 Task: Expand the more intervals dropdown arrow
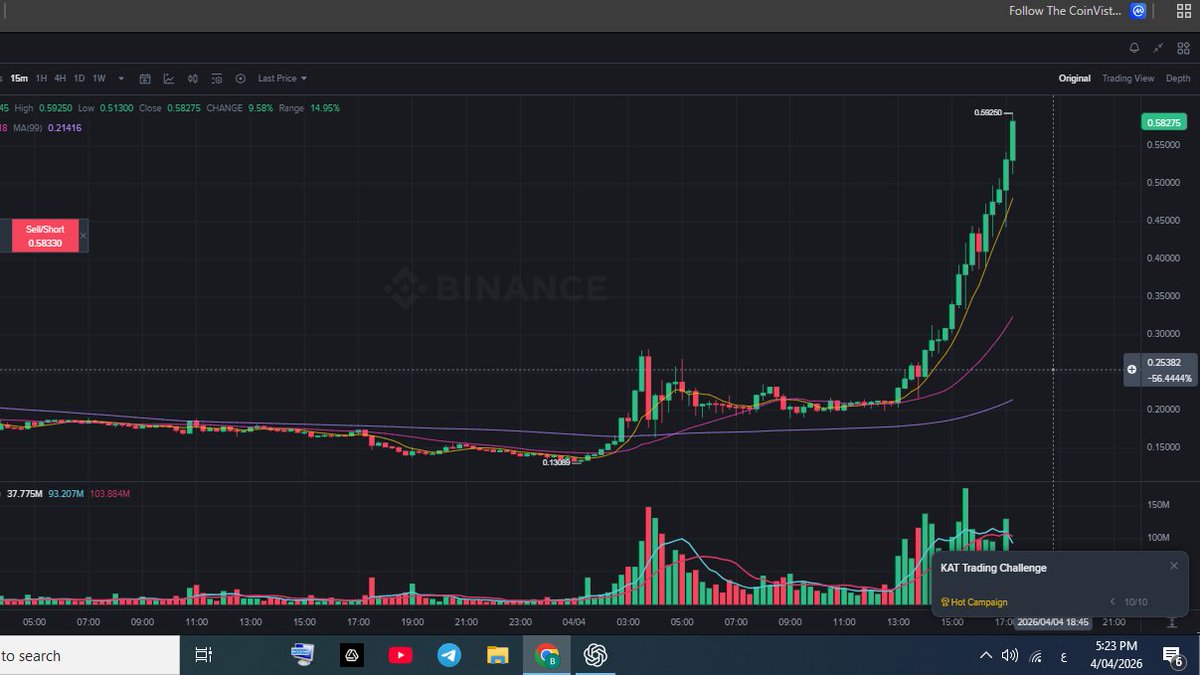click(x=121, y=78)
